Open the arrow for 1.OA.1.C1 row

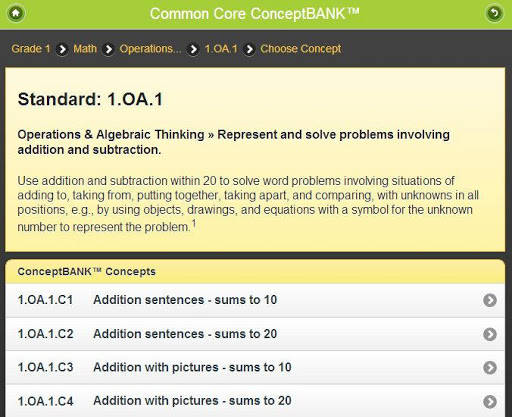pyautogui.click(x=490, y=300)
